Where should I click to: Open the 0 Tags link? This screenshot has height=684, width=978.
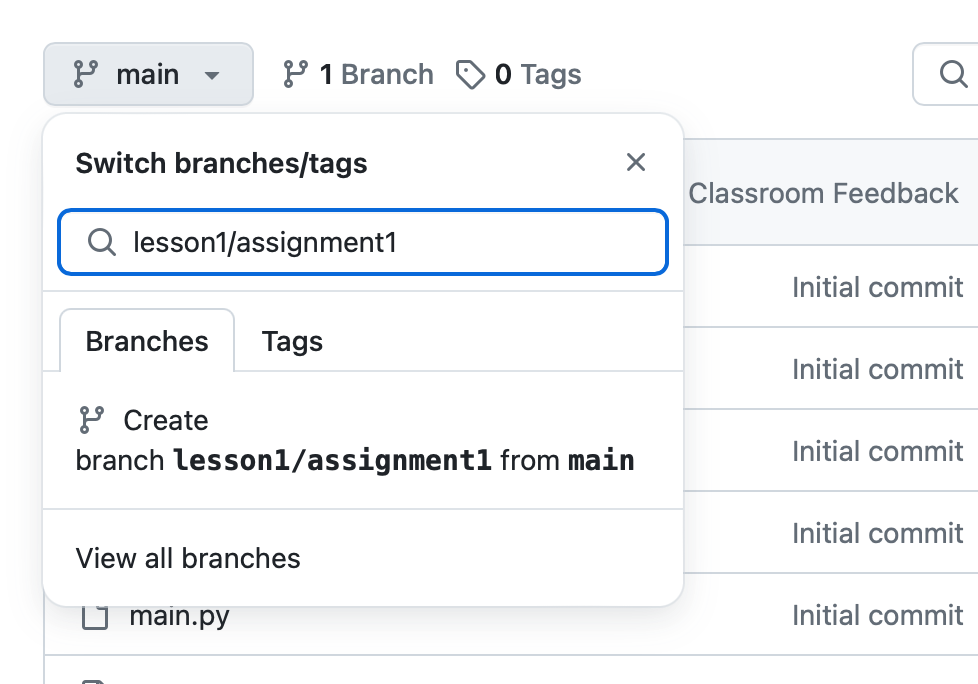point(537,74)
